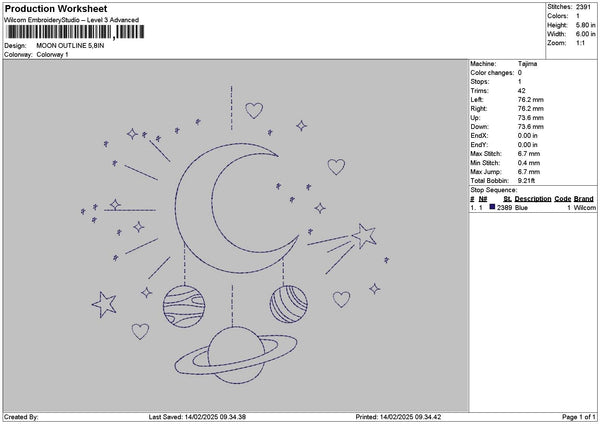
Task: Click the Total Bobbin value 9.21ft
Action: click(526, 181)
